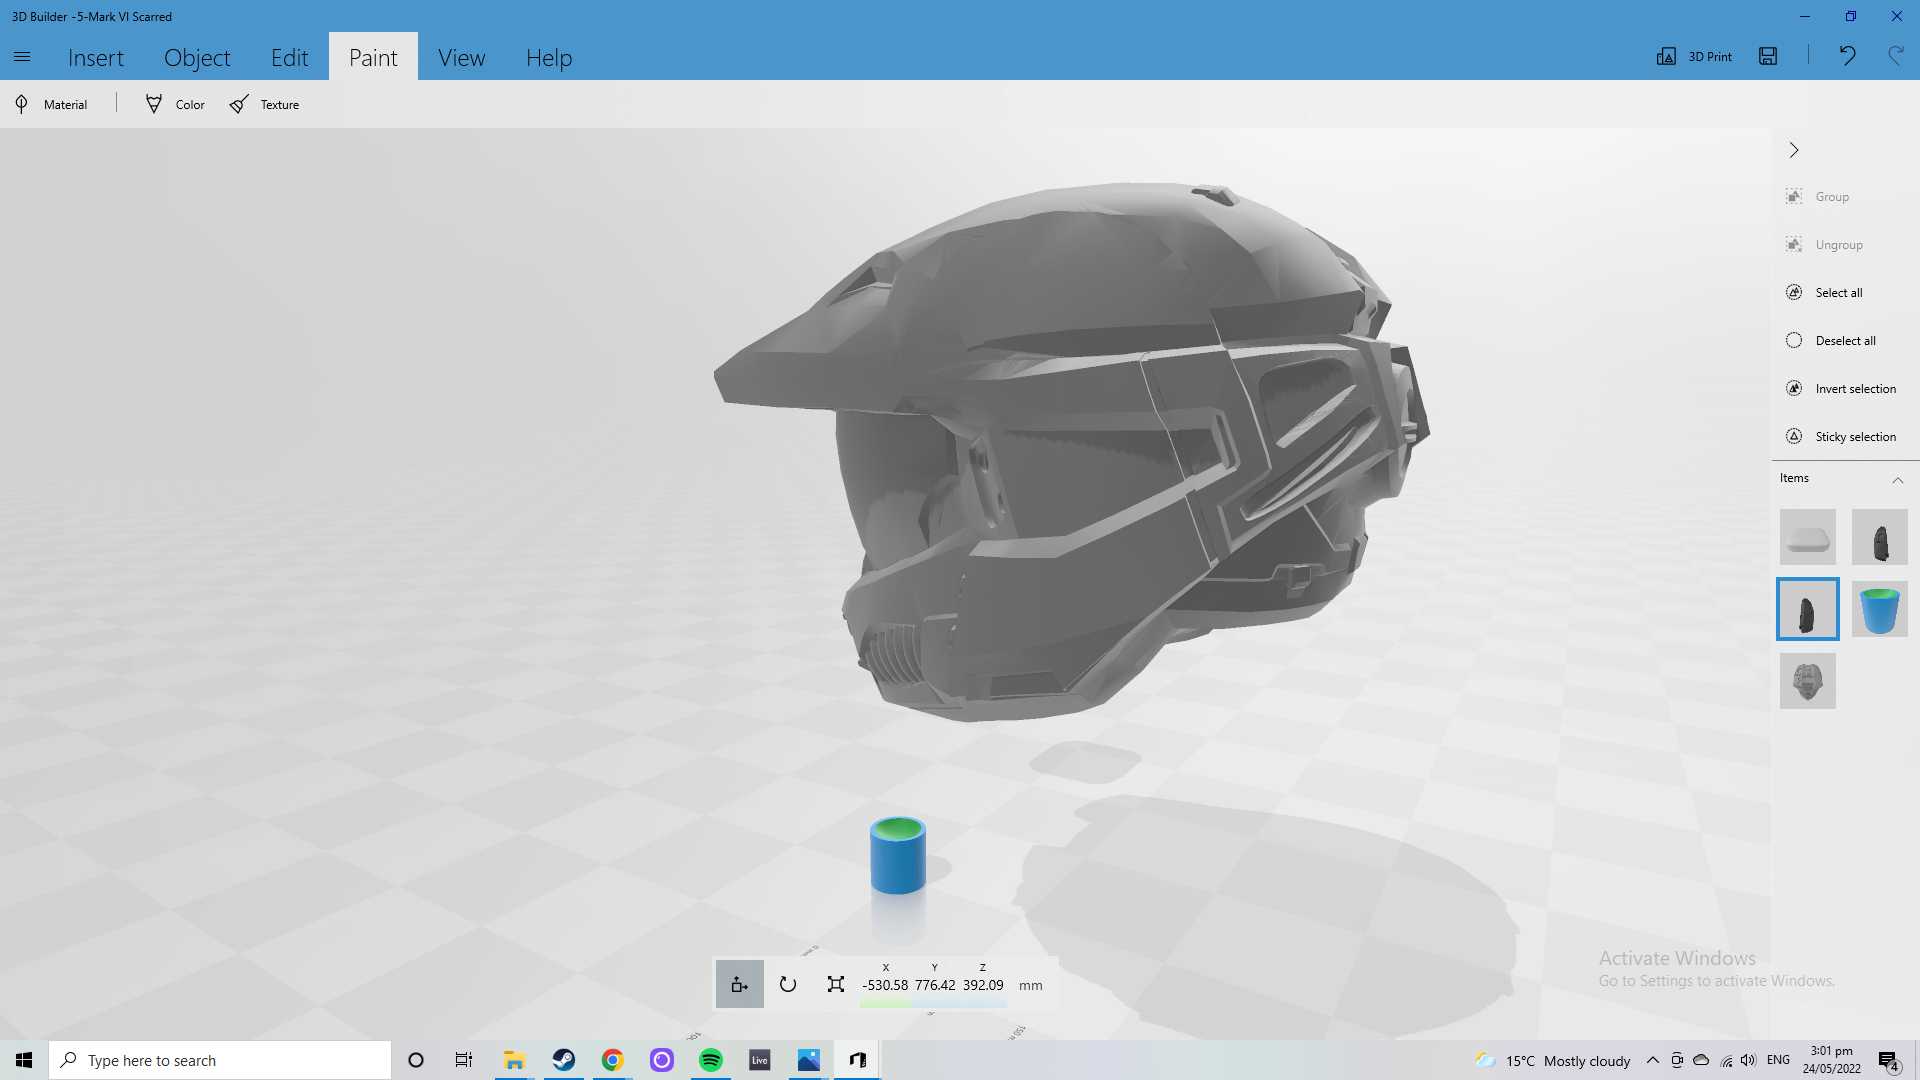Open the Live app on the taskbar
1920x1080 pixels.
click(760, 1060)
